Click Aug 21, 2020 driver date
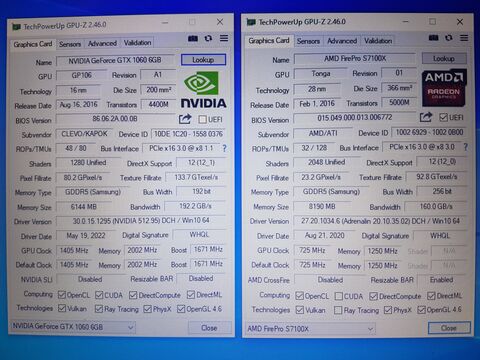This screenshot has height=360, width=480. click(x=324, y=236)
